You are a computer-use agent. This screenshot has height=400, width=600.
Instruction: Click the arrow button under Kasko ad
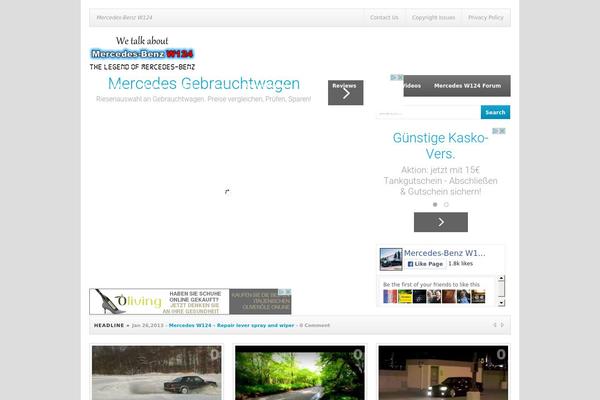[441, 222]
